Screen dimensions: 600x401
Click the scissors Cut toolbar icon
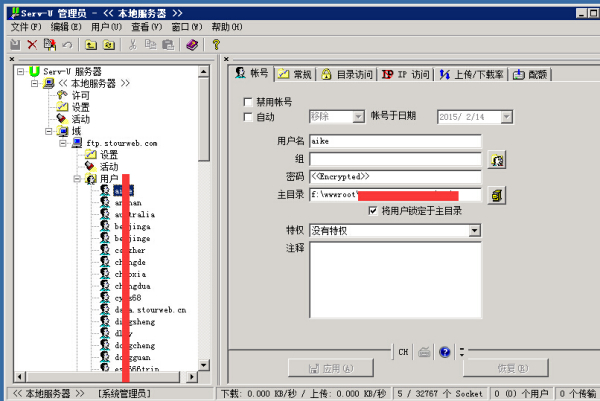click(132, 45)
